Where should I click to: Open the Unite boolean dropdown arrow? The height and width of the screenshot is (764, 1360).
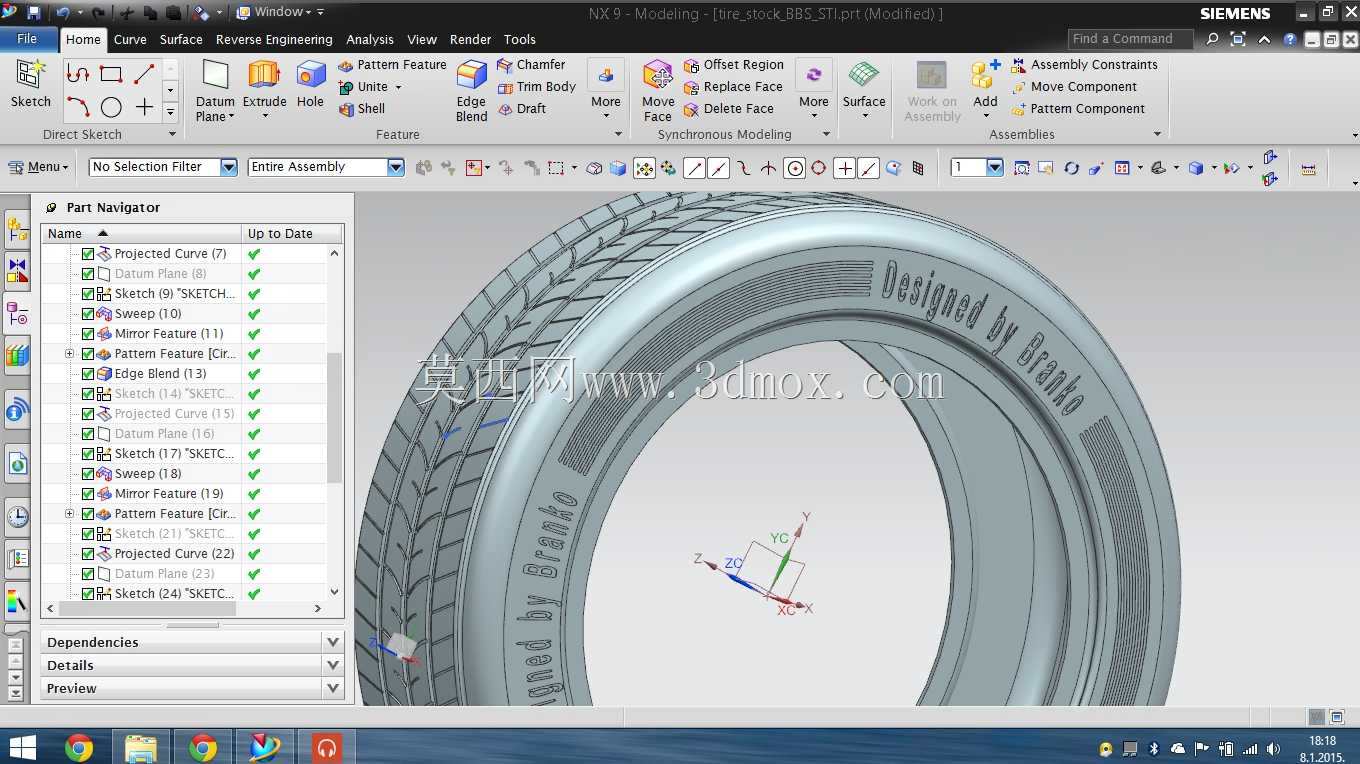click(398, 87)
